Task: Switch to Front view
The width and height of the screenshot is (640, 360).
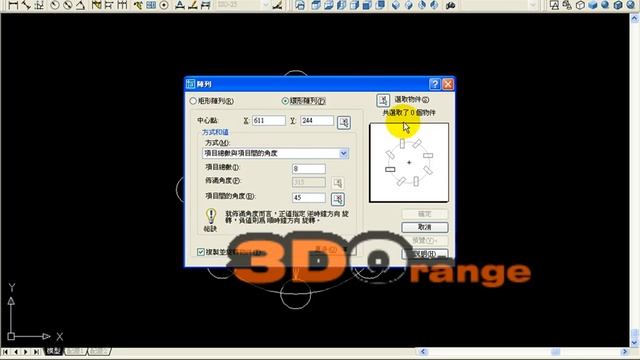Action: coord(368,5)
